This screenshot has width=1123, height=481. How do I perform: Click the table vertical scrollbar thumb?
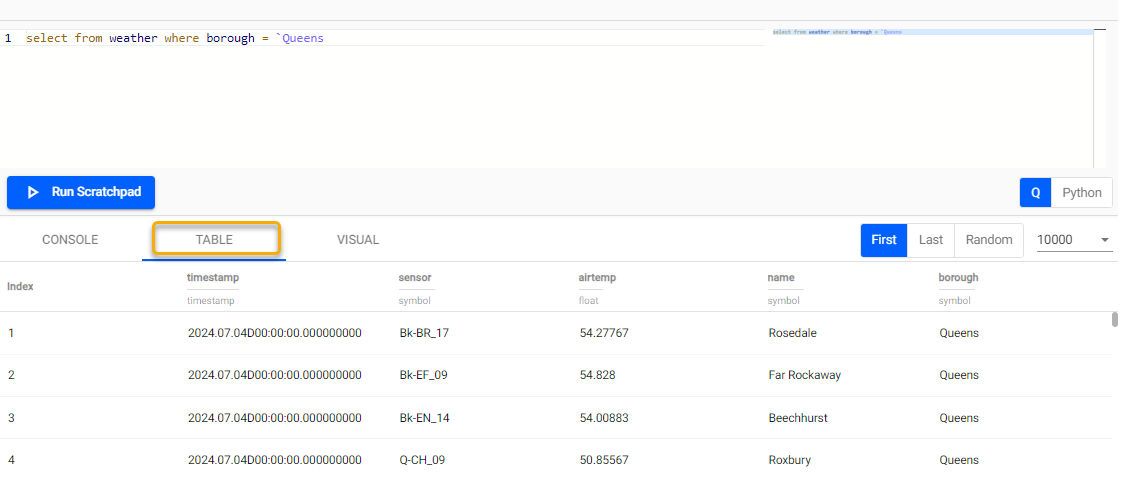1114,319
